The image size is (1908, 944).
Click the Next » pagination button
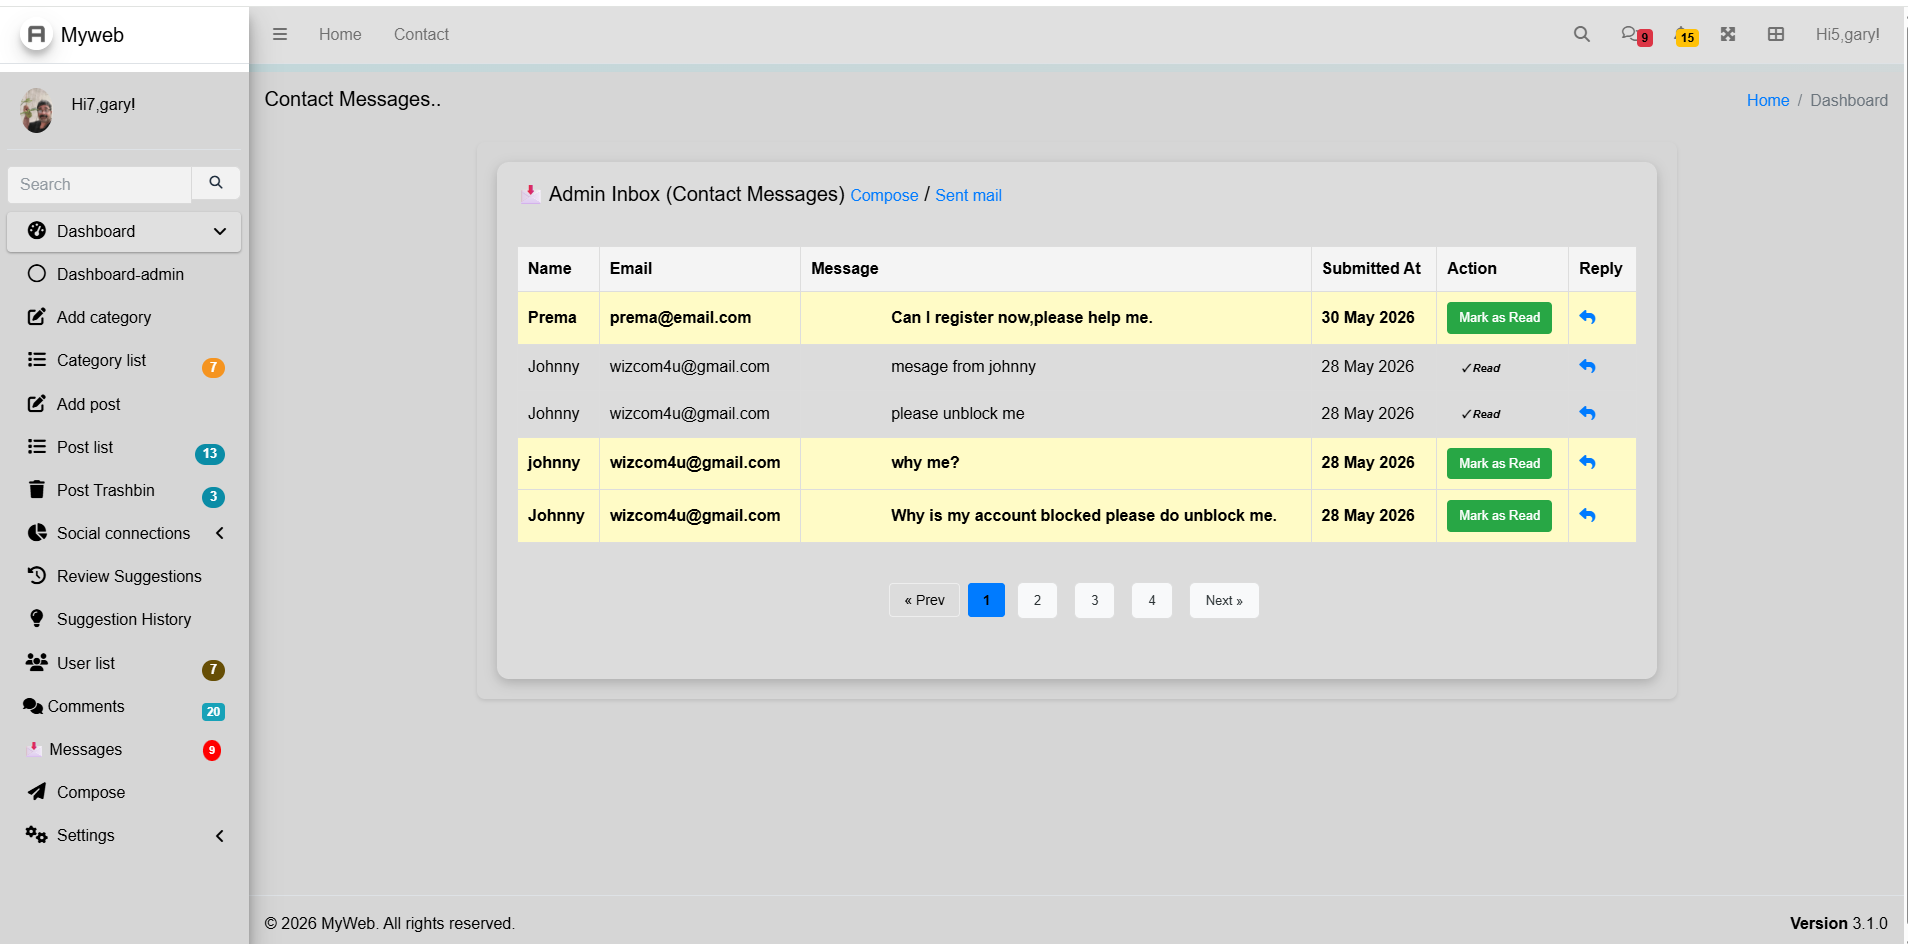pyautogui.click(x=1224, y=600)
